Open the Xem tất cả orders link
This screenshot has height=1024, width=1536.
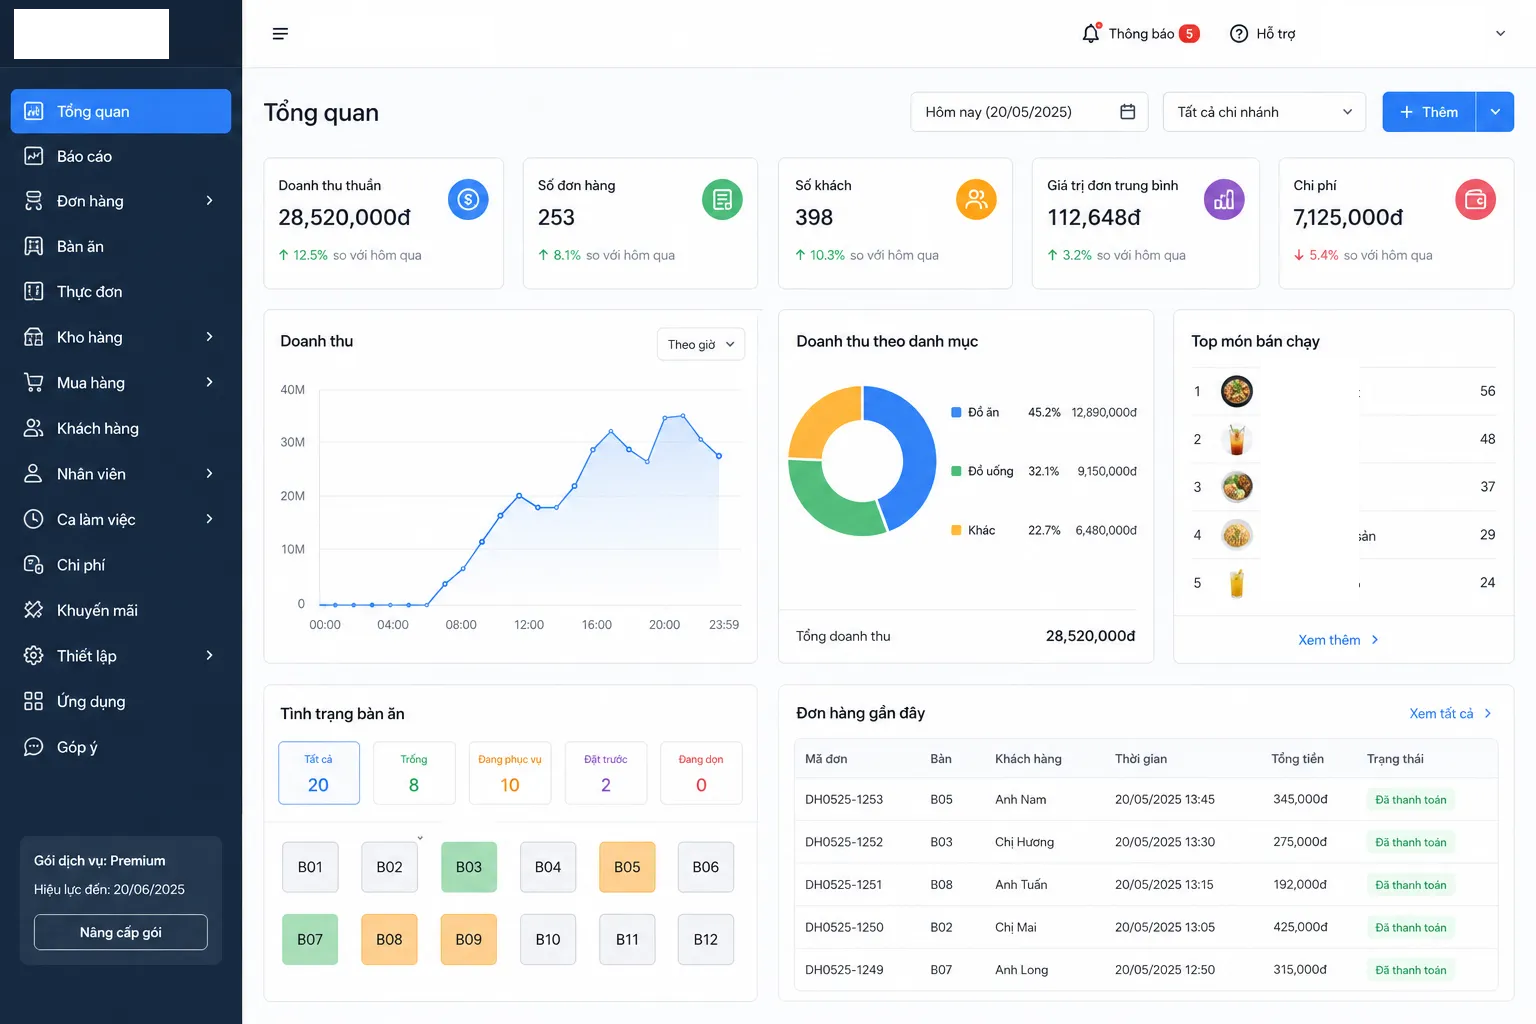pyautogui.click(x=1450, y=713)
